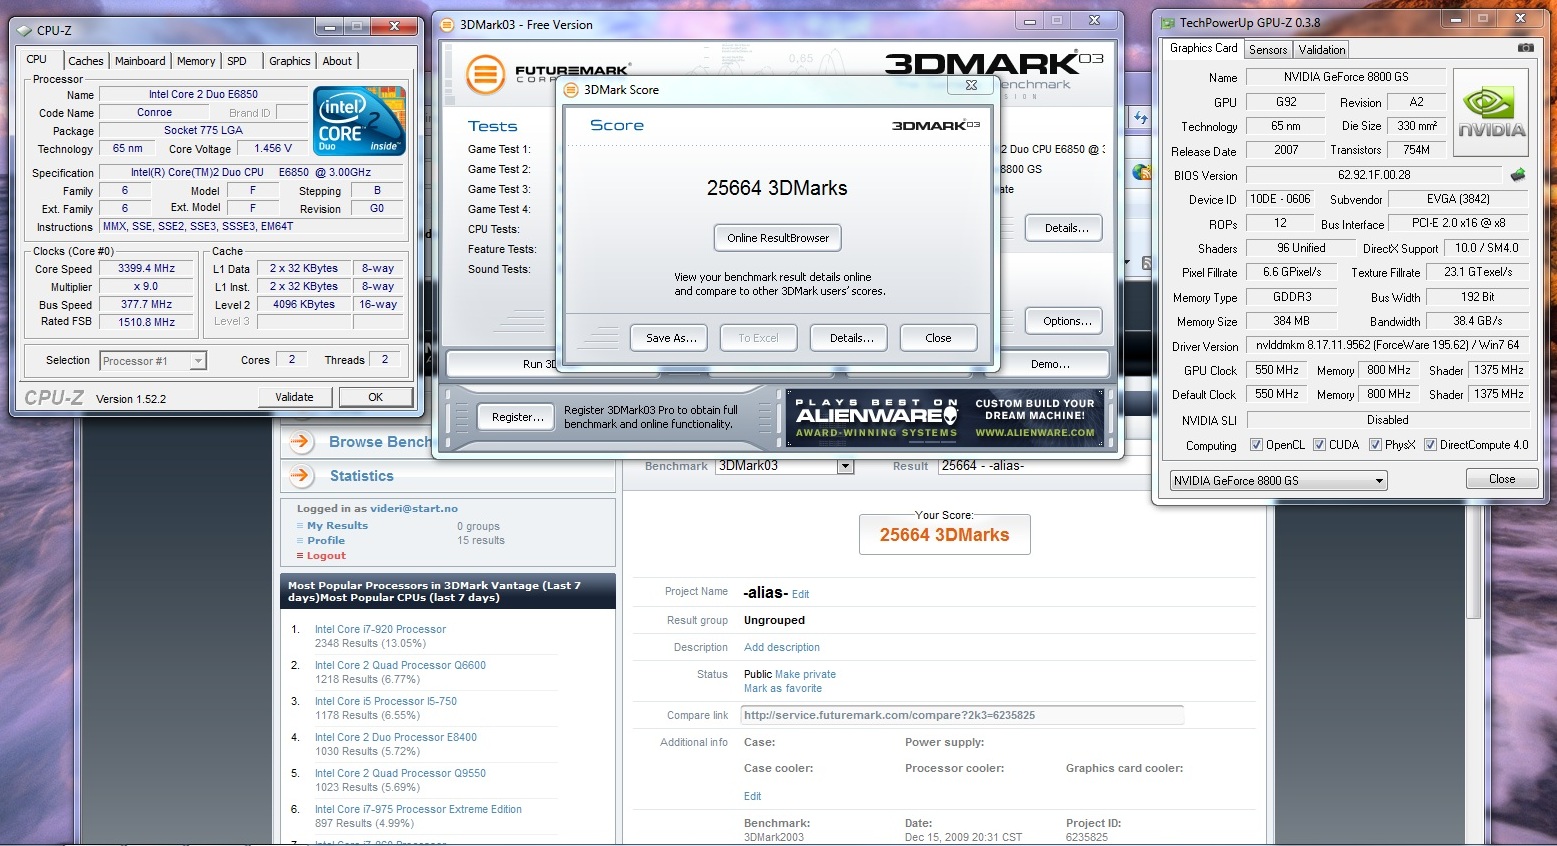
Task: Click the Register button in 3DMark03
Action: tap(518, 417)
